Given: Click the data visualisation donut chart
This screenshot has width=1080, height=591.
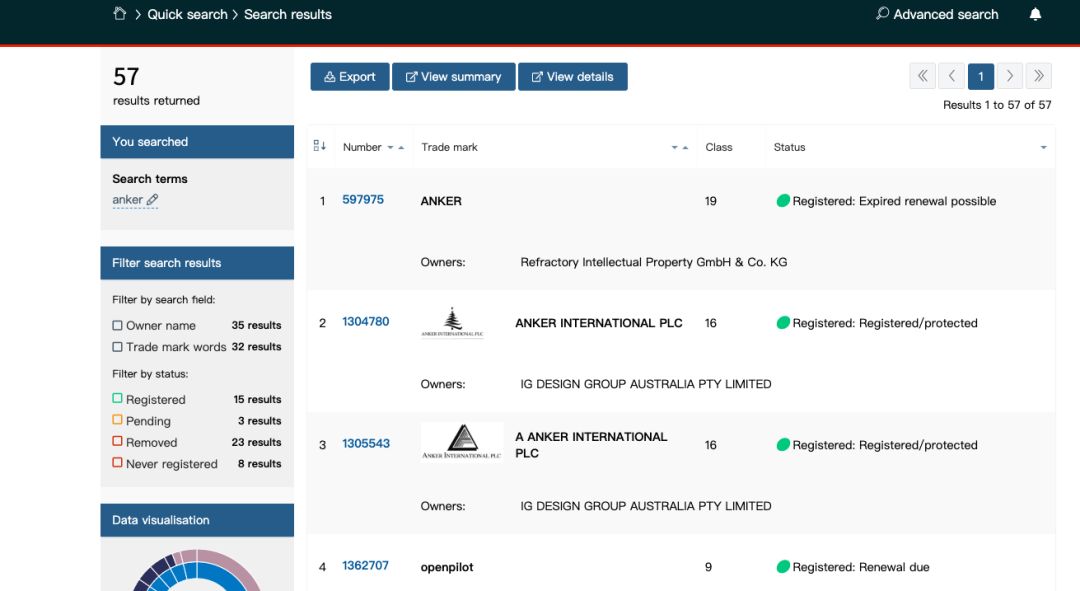Looking at the screenshot, I should coord(197,570).
